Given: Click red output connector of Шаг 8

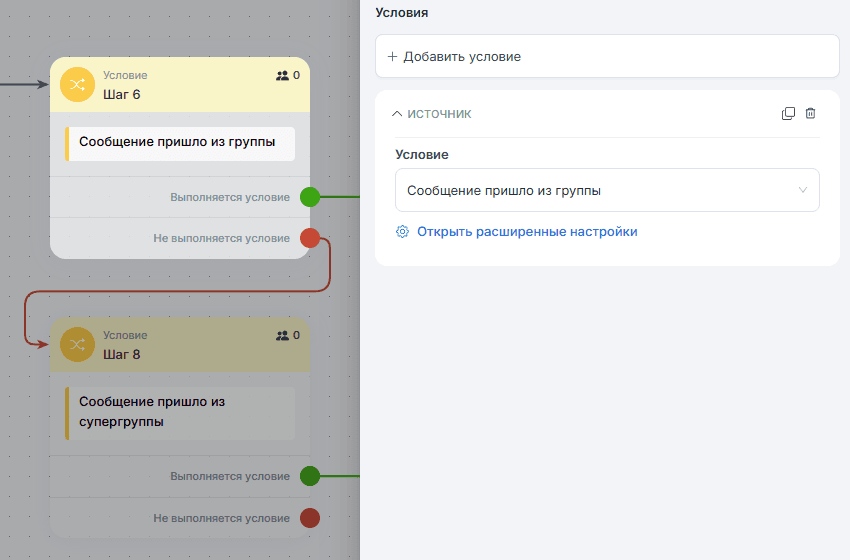Looking at the screenshot, I should click(310, 518).
